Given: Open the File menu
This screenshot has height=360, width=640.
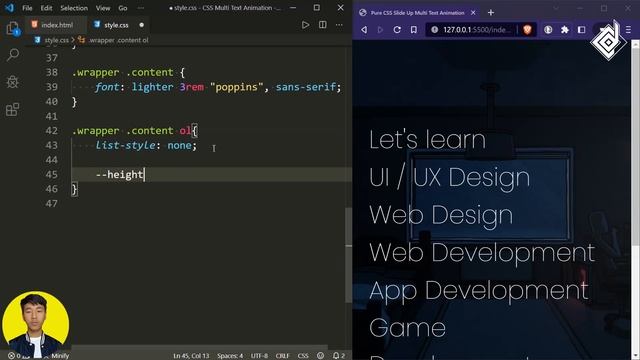Looking at the screenshot, I should 27,8.
